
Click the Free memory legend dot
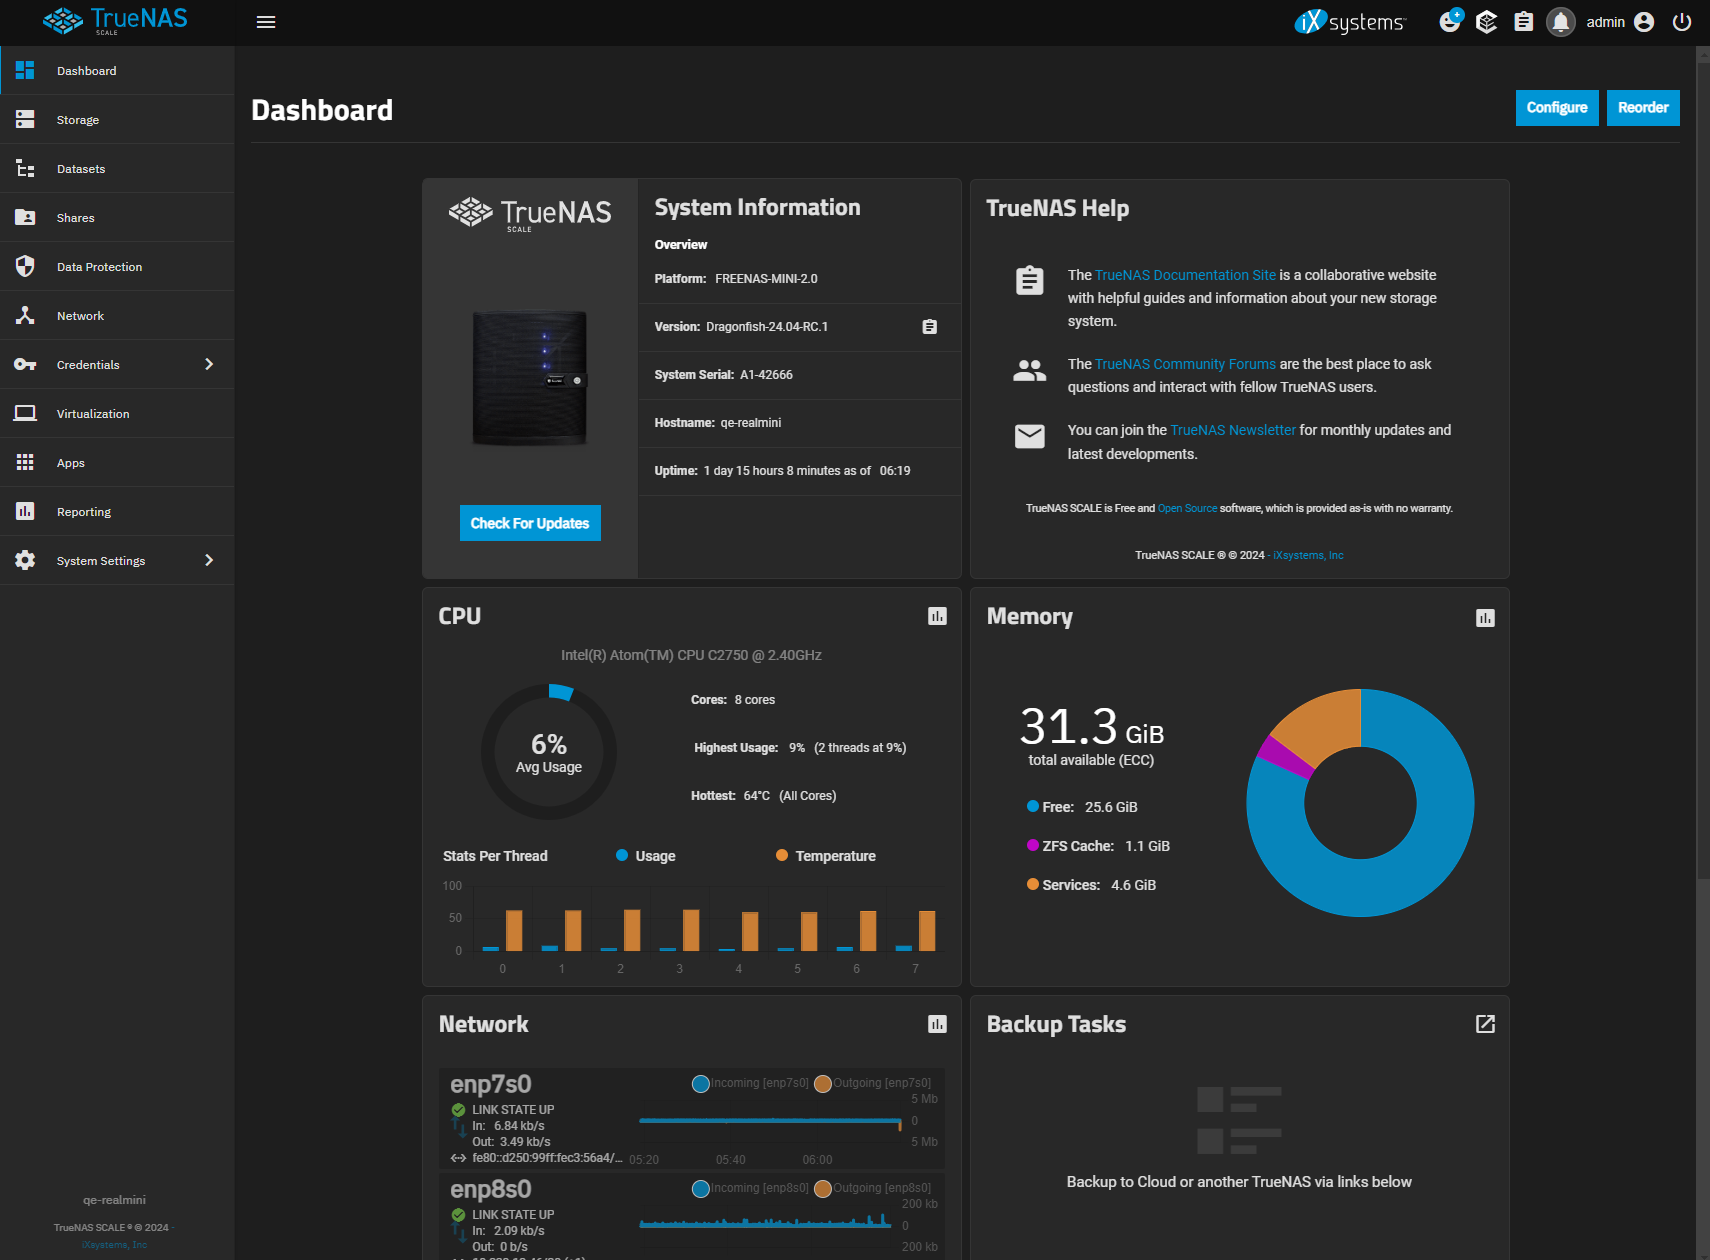tap(1033, 806)
